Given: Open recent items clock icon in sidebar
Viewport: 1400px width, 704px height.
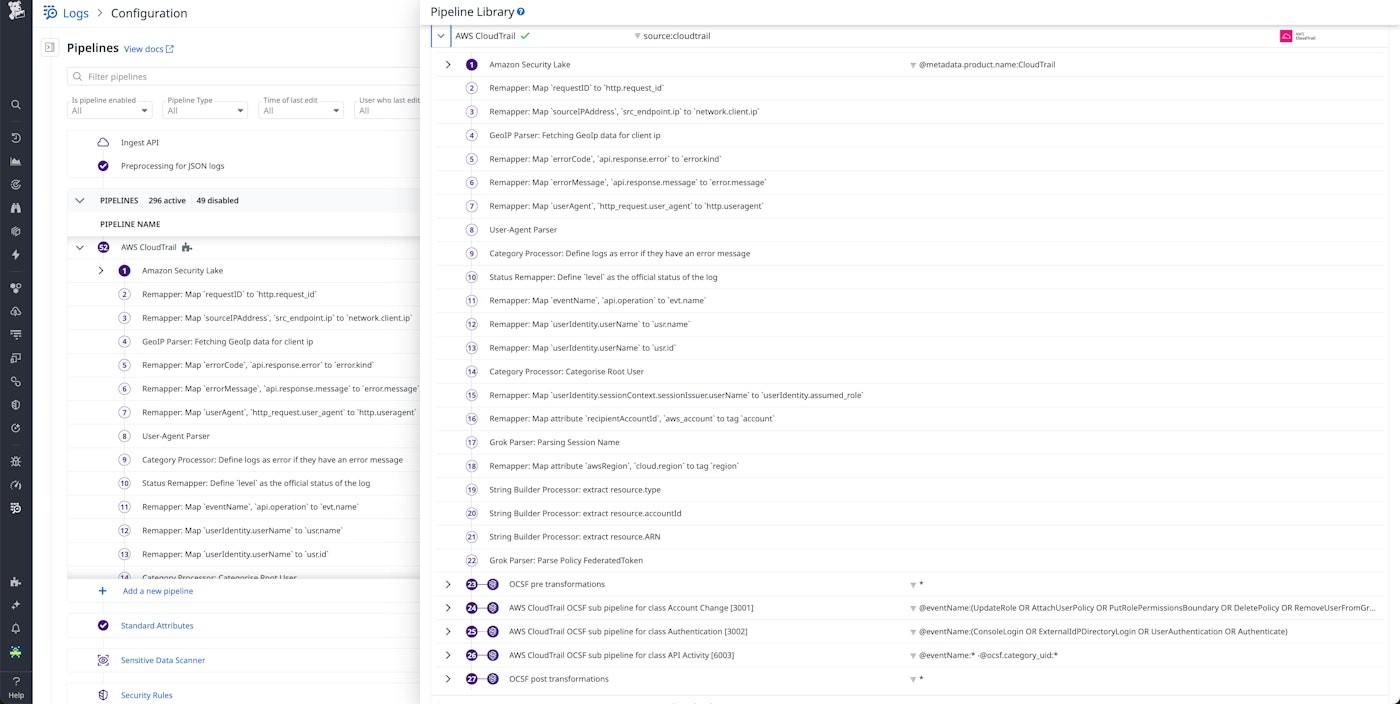Looking at the screenshot, I should (16, 138).
